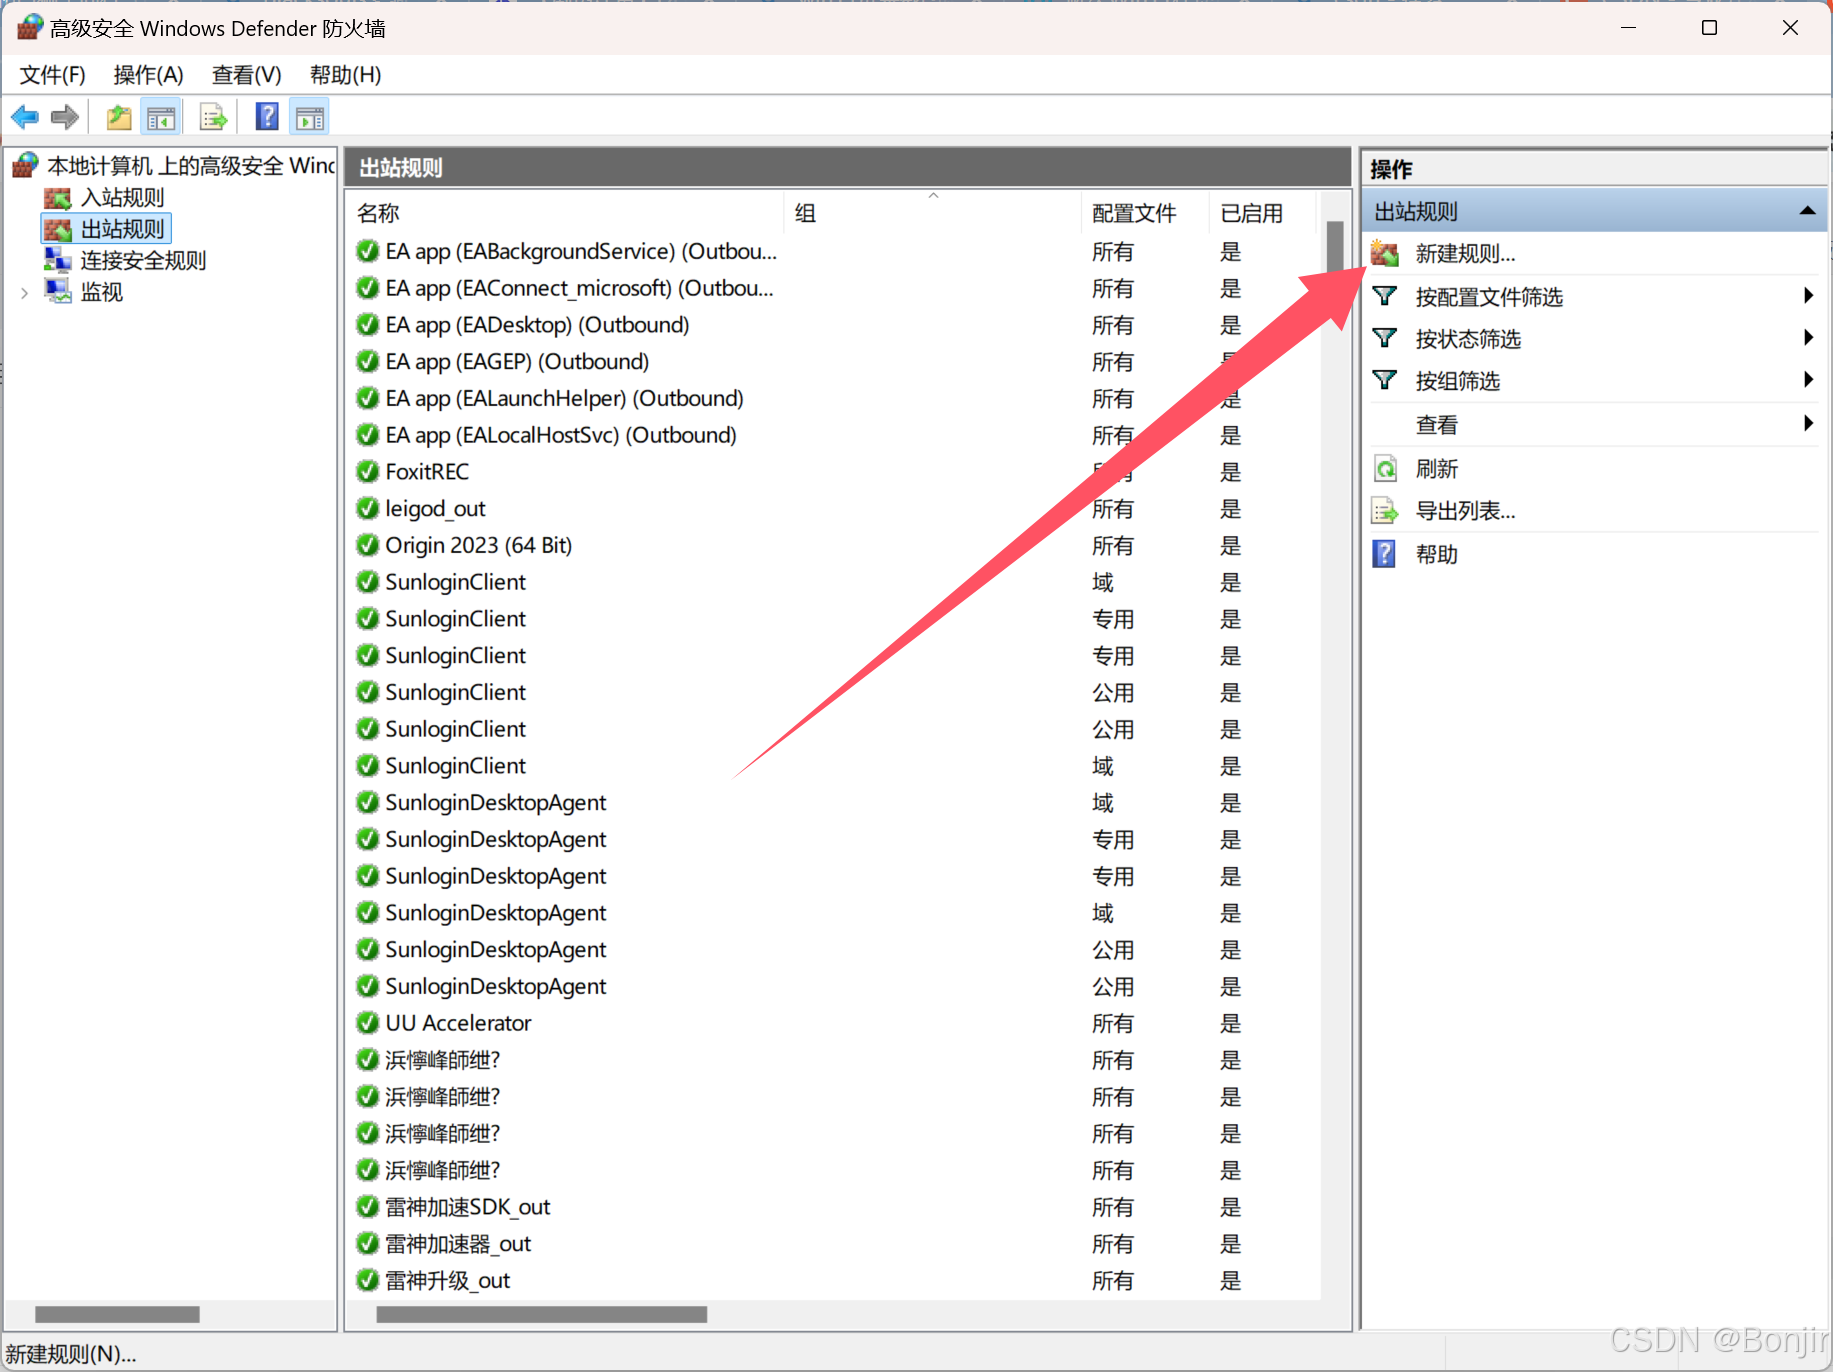Image resolution: width=1833 pixels, height=1372 pixels.
Task: Click 刷新 in the Actions pane
Action: coord(1436,469)
